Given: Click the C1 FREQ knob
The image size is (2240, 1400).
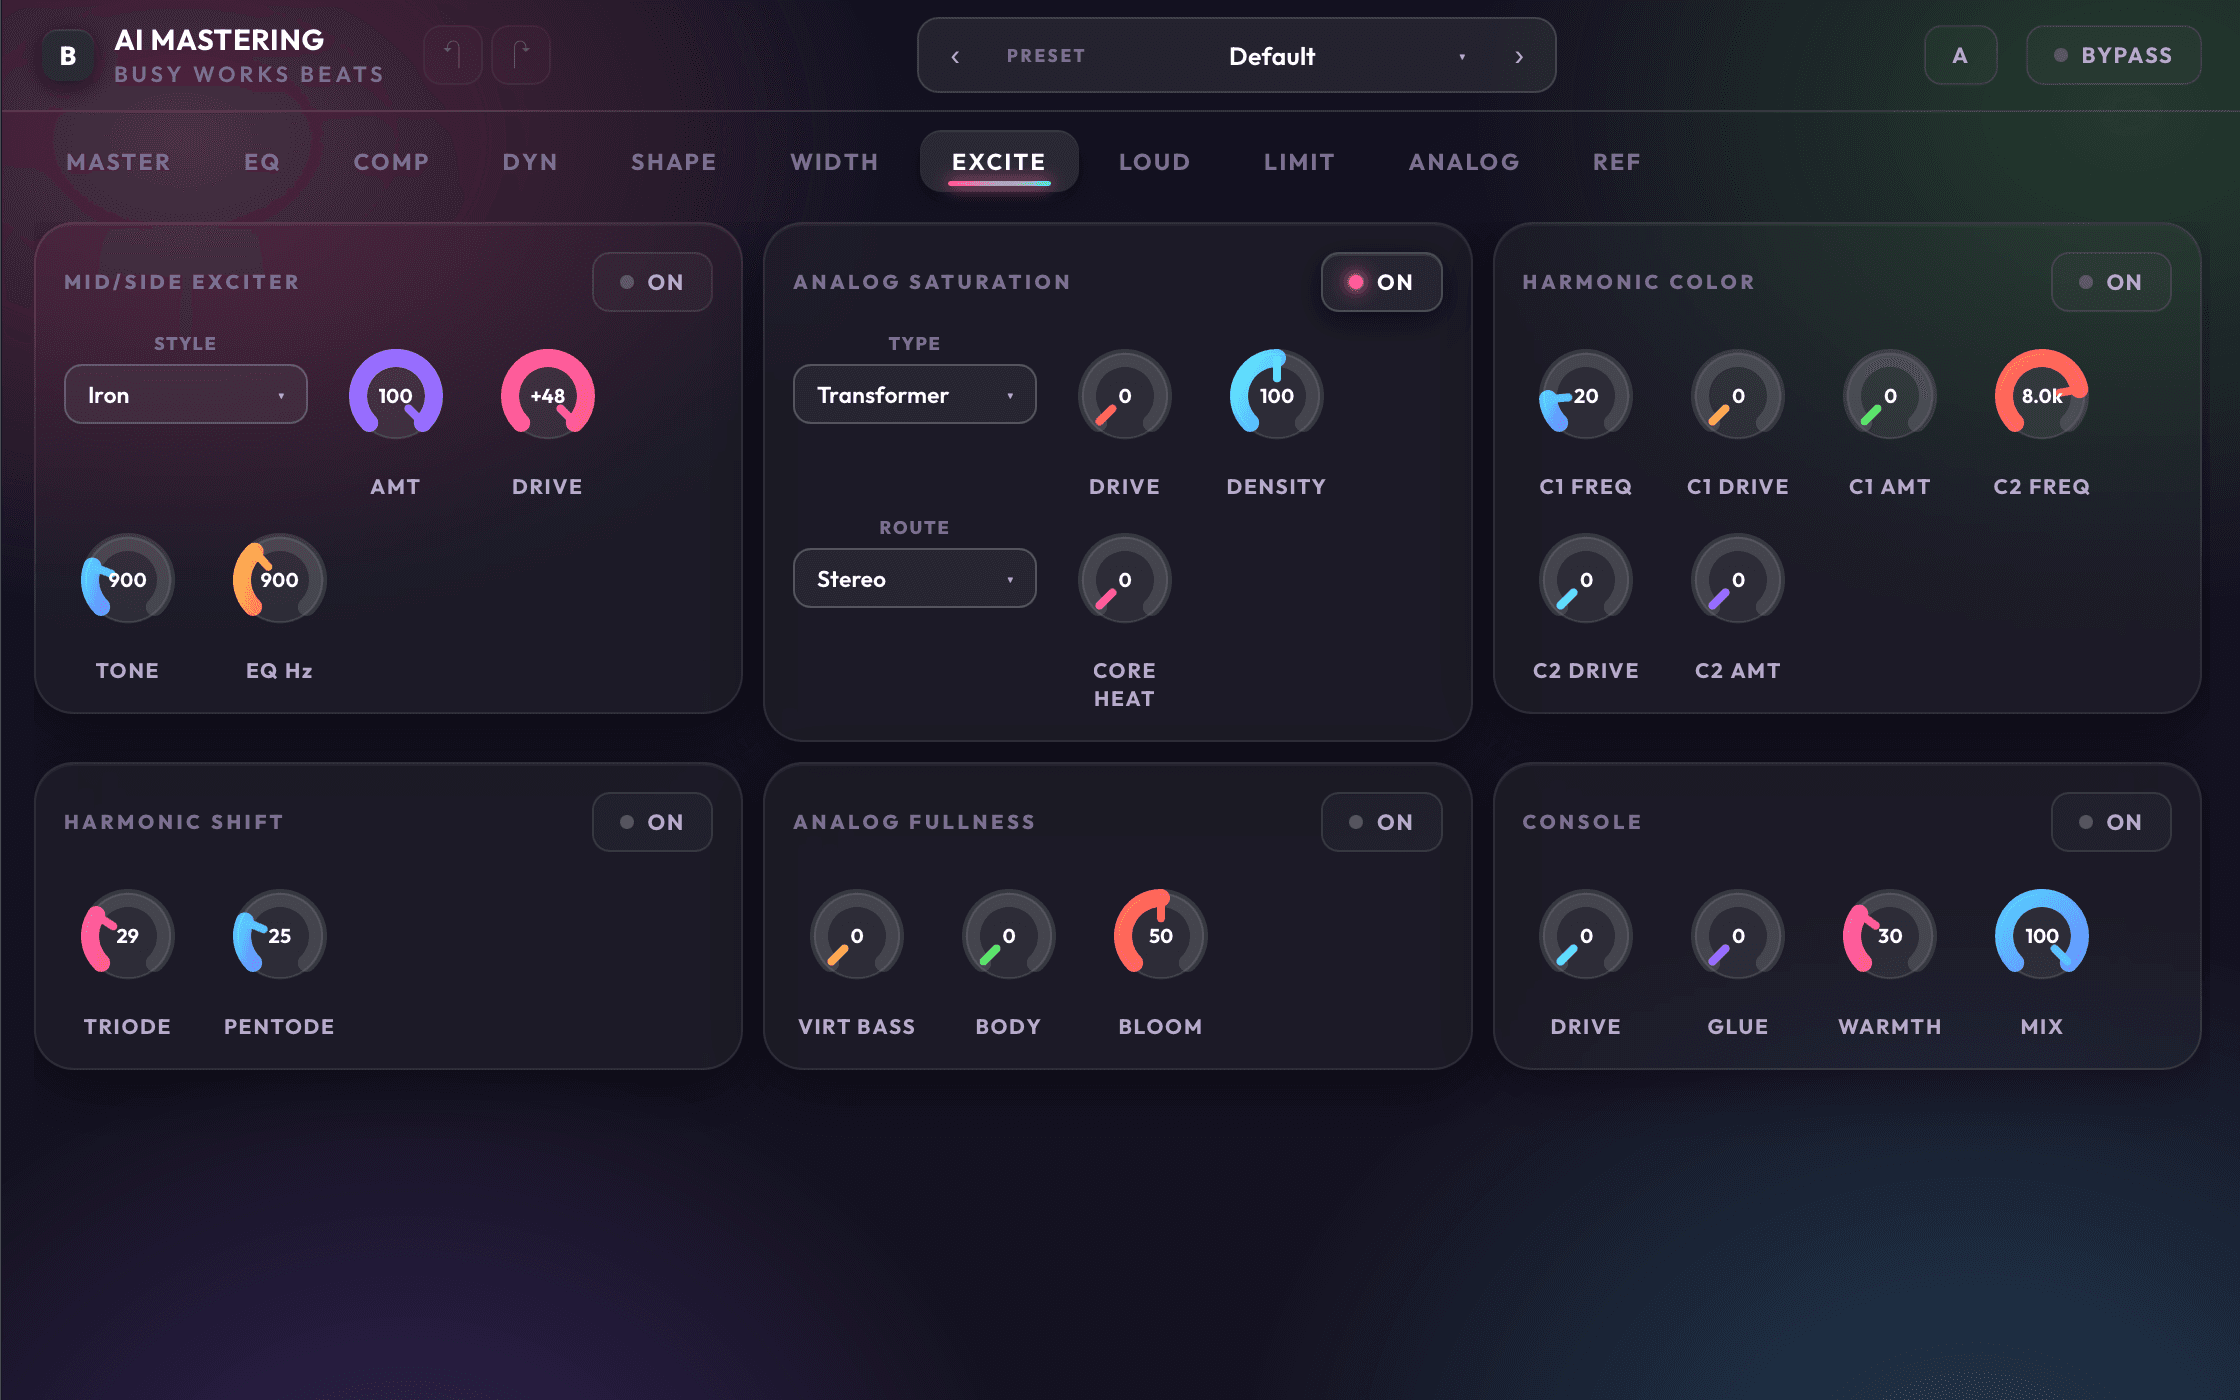Looking at the screenshot, I should 1586,395.
